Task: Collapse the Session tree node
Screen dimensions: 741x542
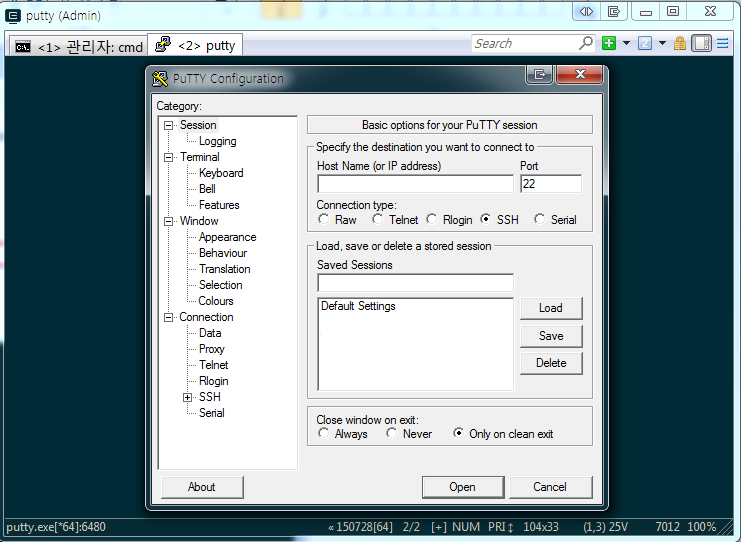Action: 168,126
